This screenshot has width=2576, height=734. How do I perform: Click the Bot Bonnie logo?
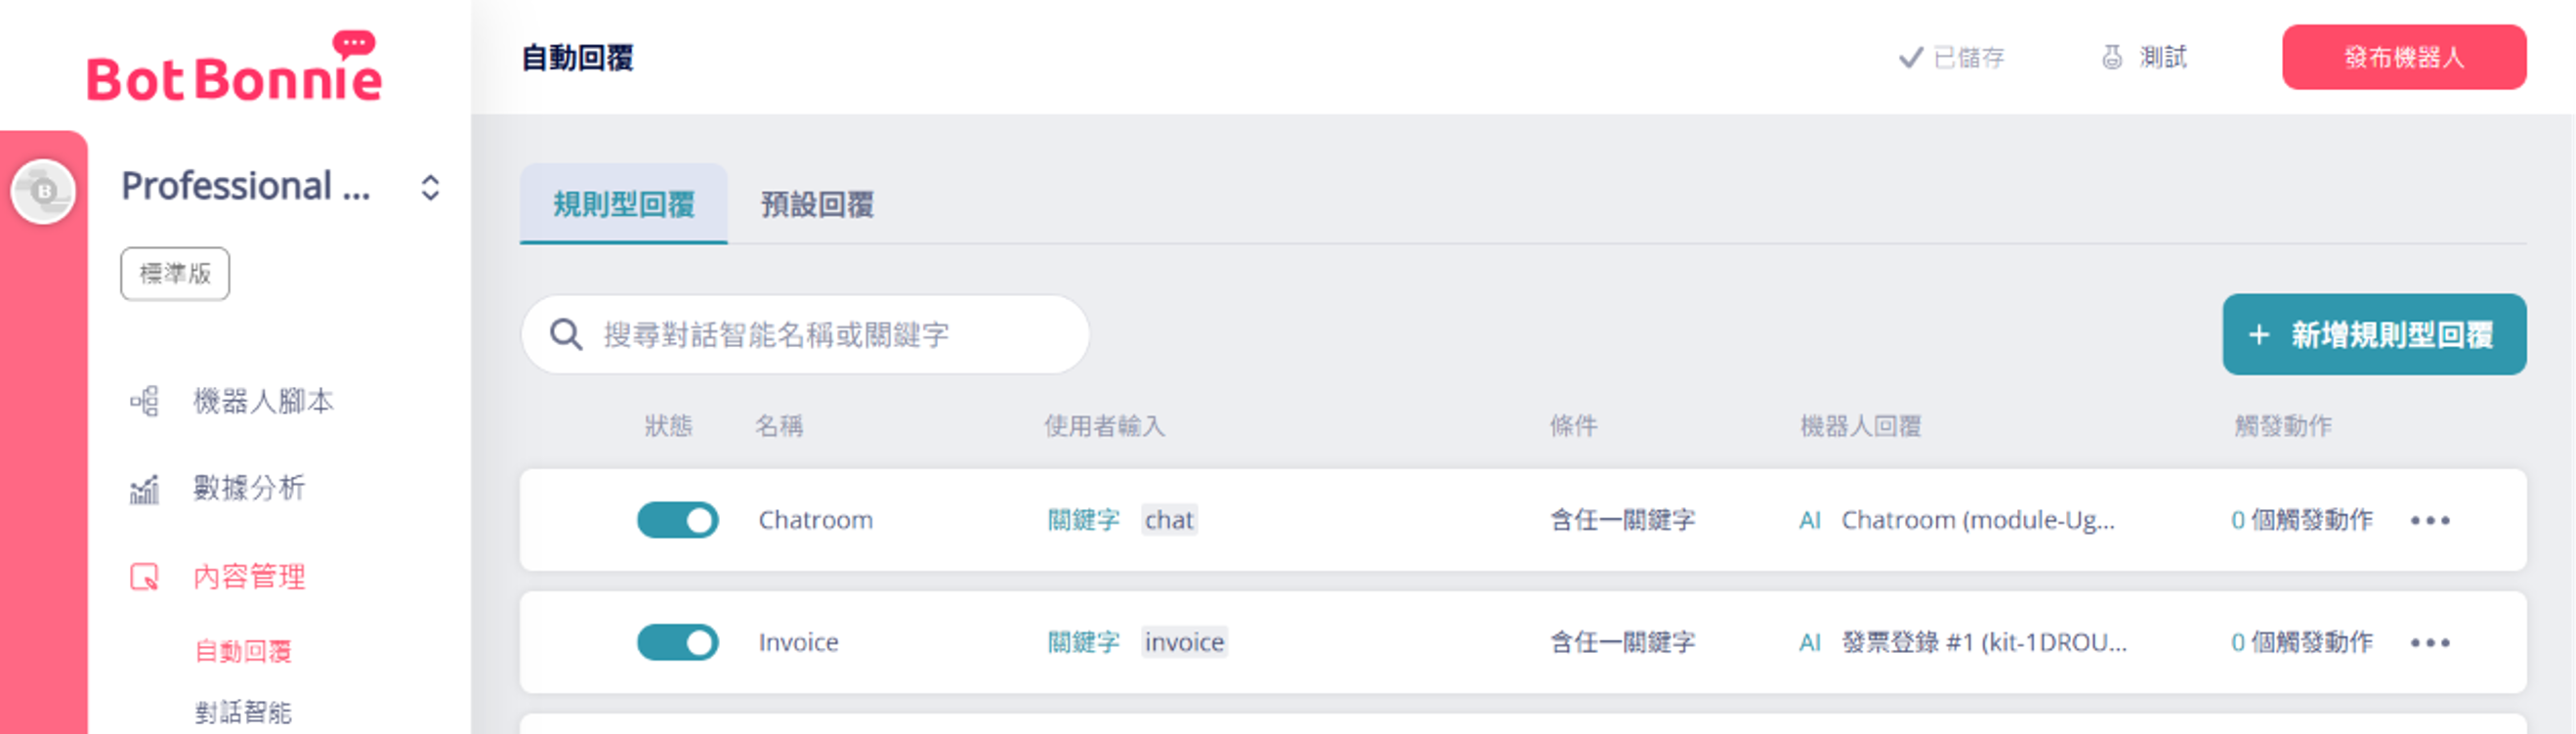pyautogui.click(x=234, y=67)
